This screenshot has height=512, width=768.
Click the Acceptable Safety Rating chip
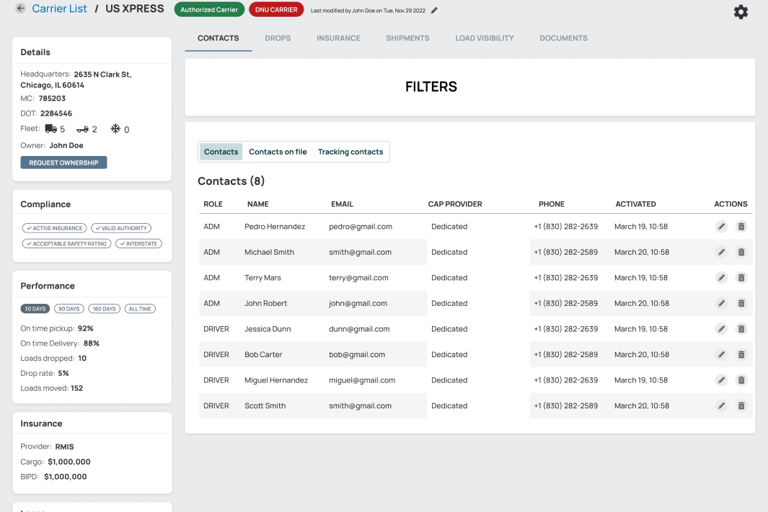point(67,244)
